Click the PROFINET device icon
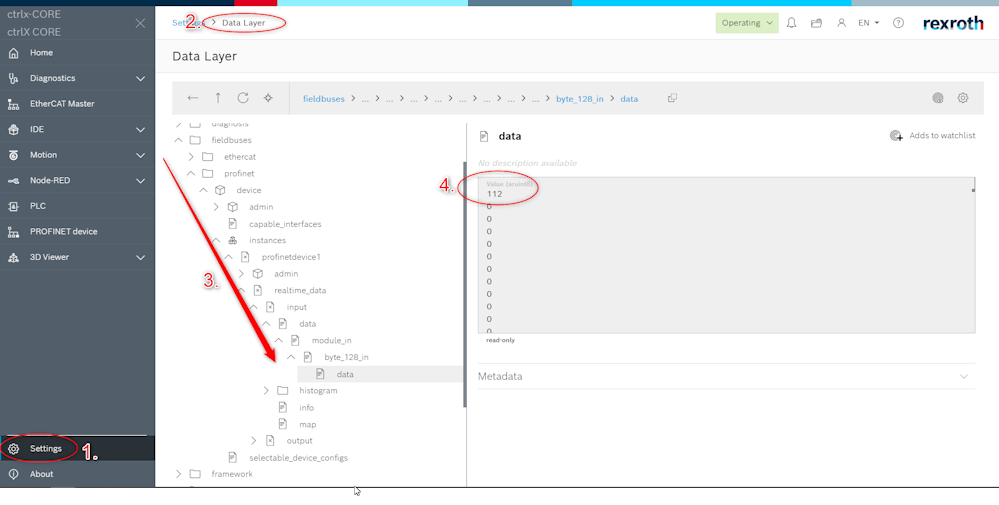The height and width of the screenshot is (505, 999). pyautogui.click(x=13, y=232)
